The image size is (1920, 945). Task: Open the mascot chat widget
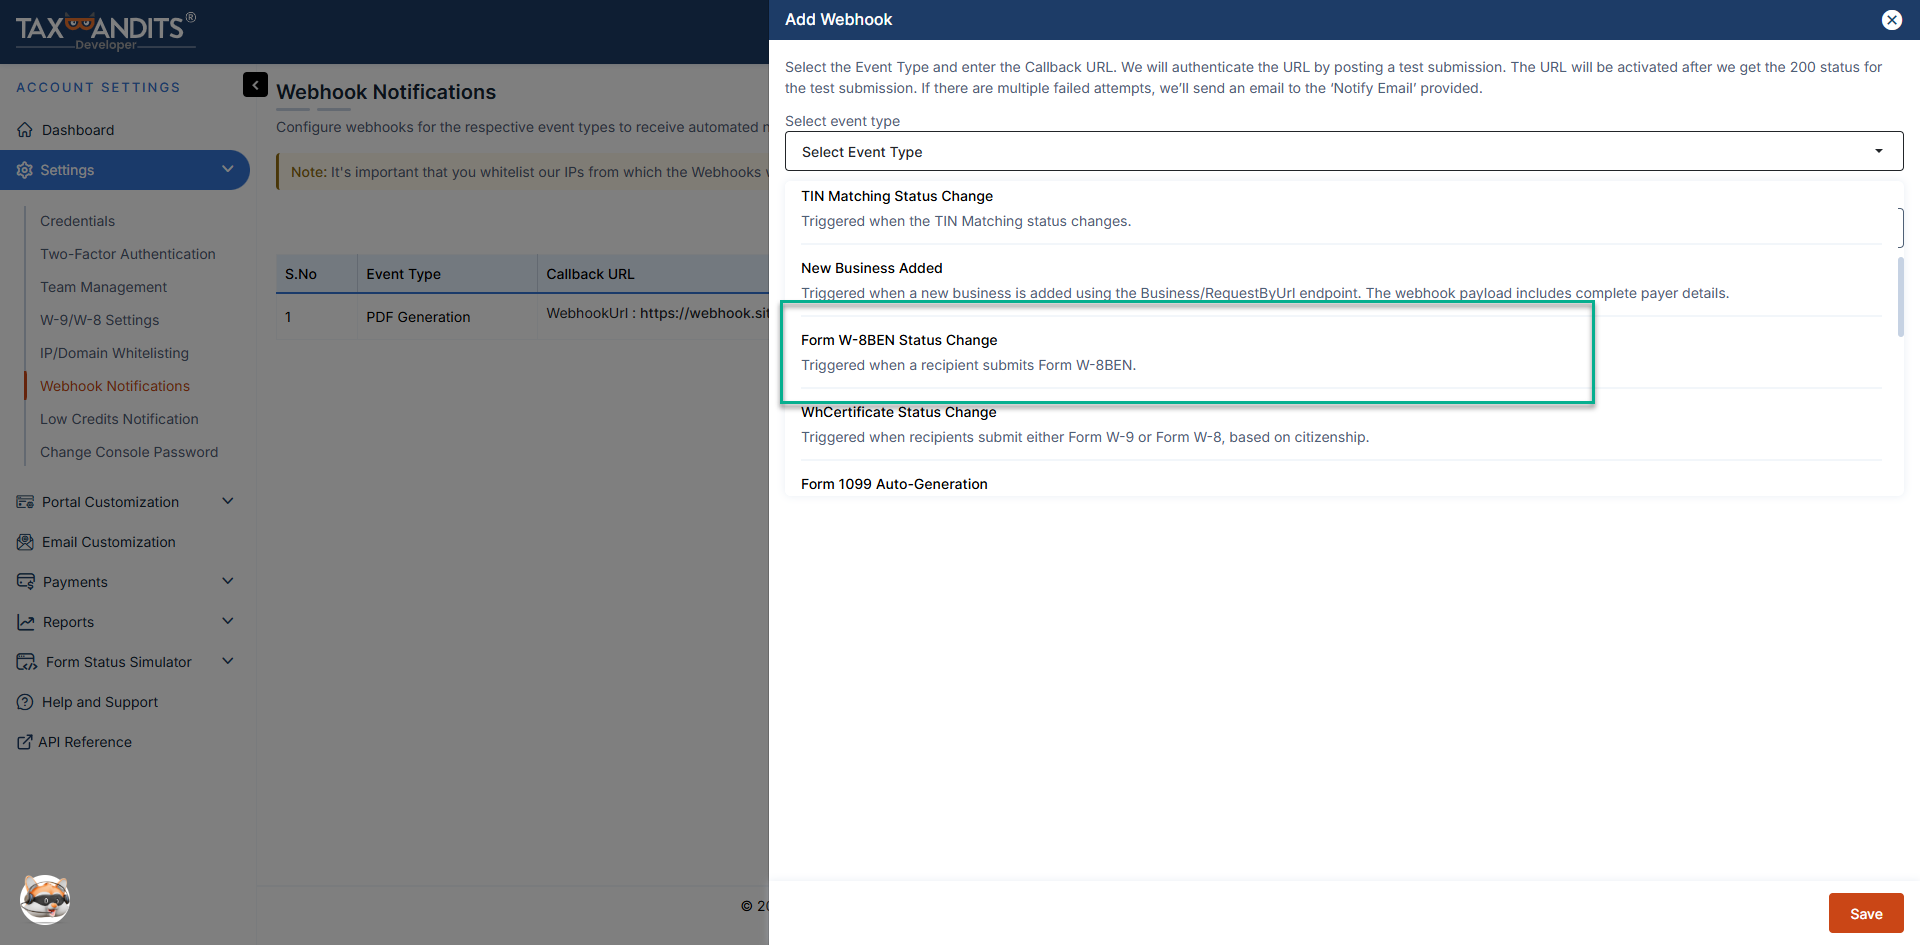(x=43, y=900)
